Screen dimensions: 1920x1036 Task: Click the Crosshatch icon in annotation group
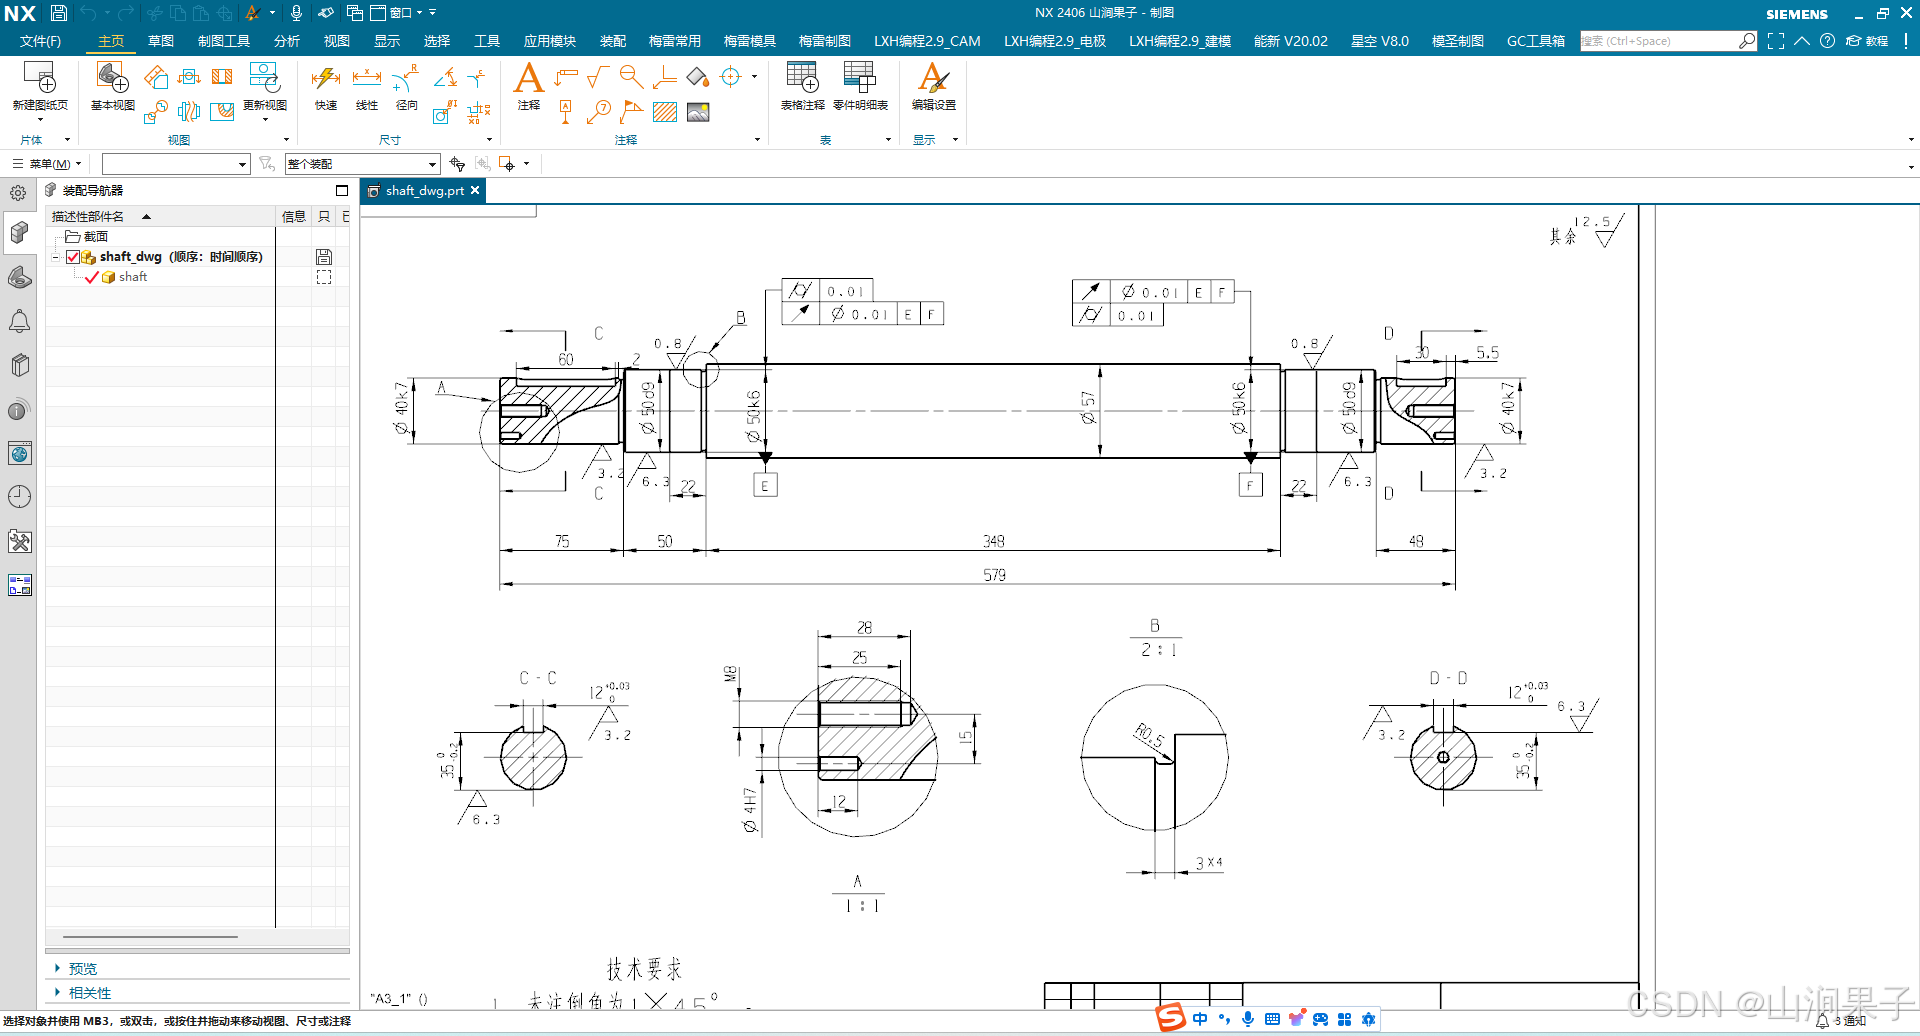[665, 111]
